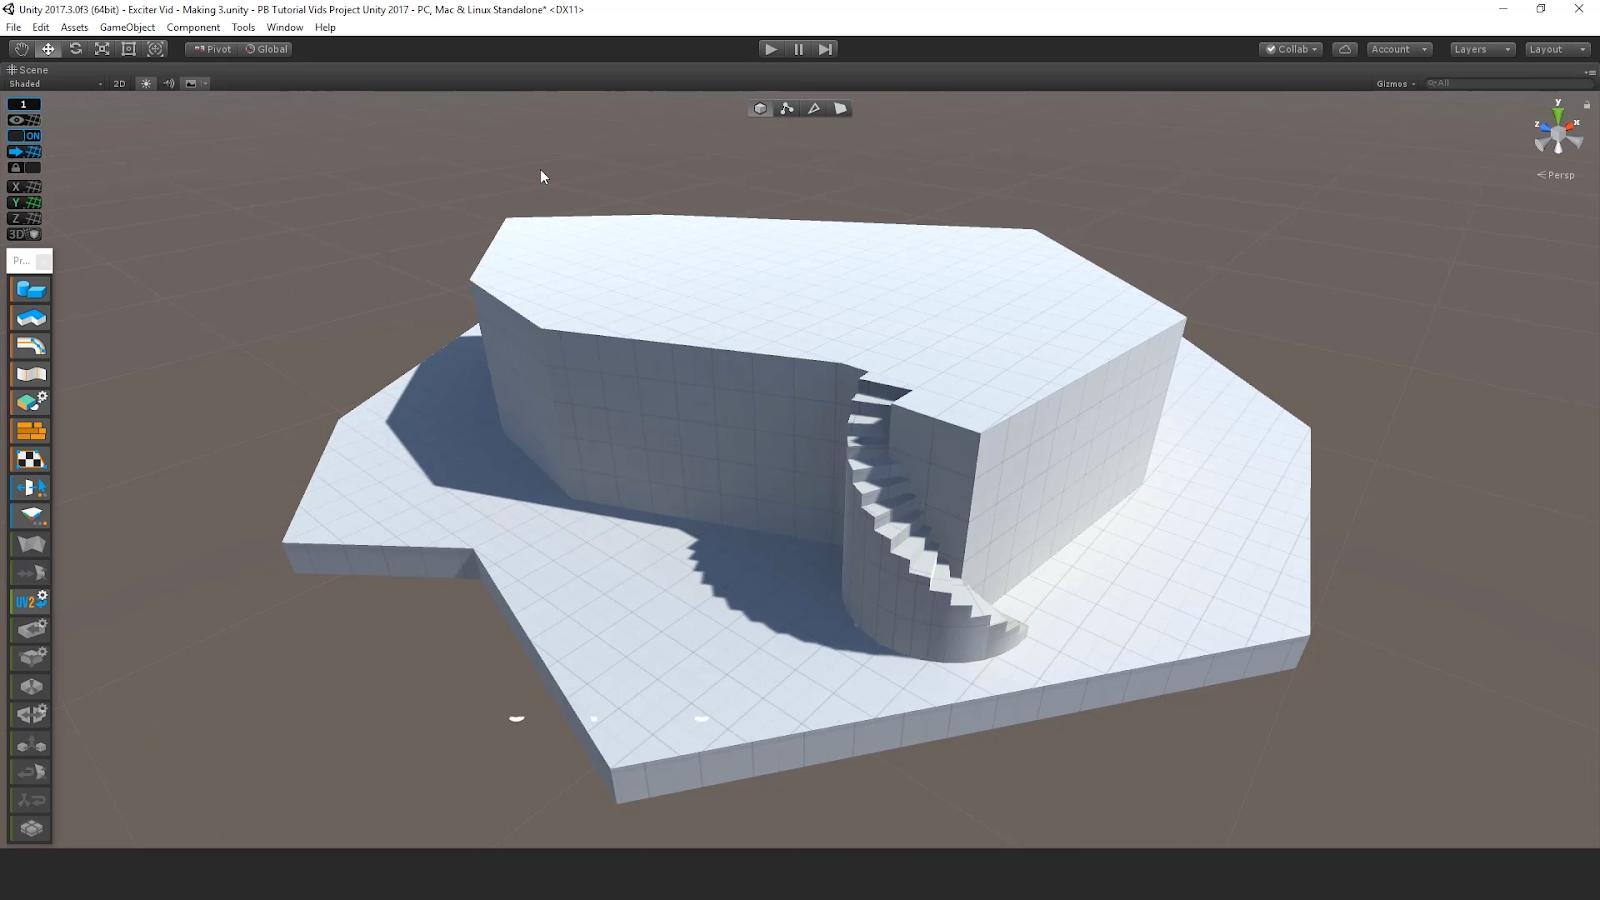
Task: Expand the Layers dropdown
Action: 1481,49
